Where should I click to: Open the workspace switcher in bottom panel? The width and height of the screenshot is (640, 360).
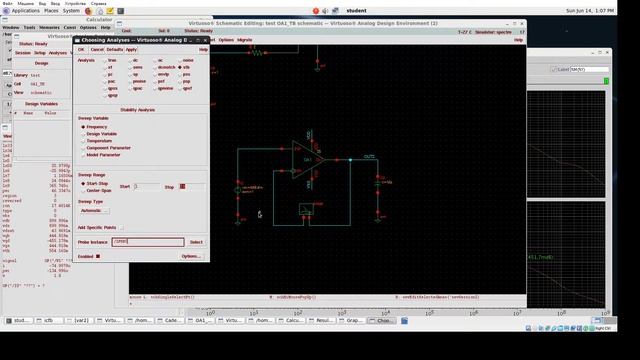point(604,321)
